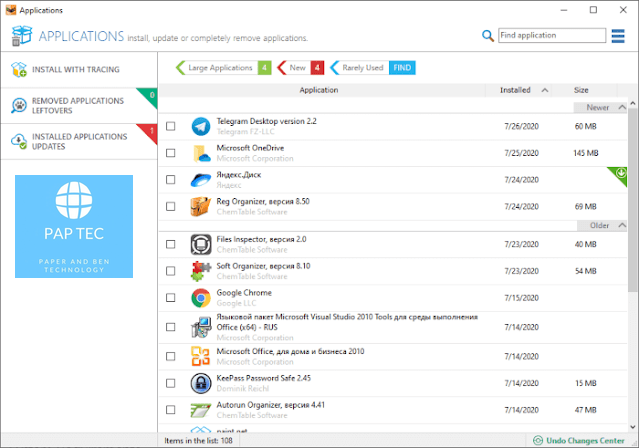
Task: Click the Undo Changes Center circular icon
Action: click(538, 440)
